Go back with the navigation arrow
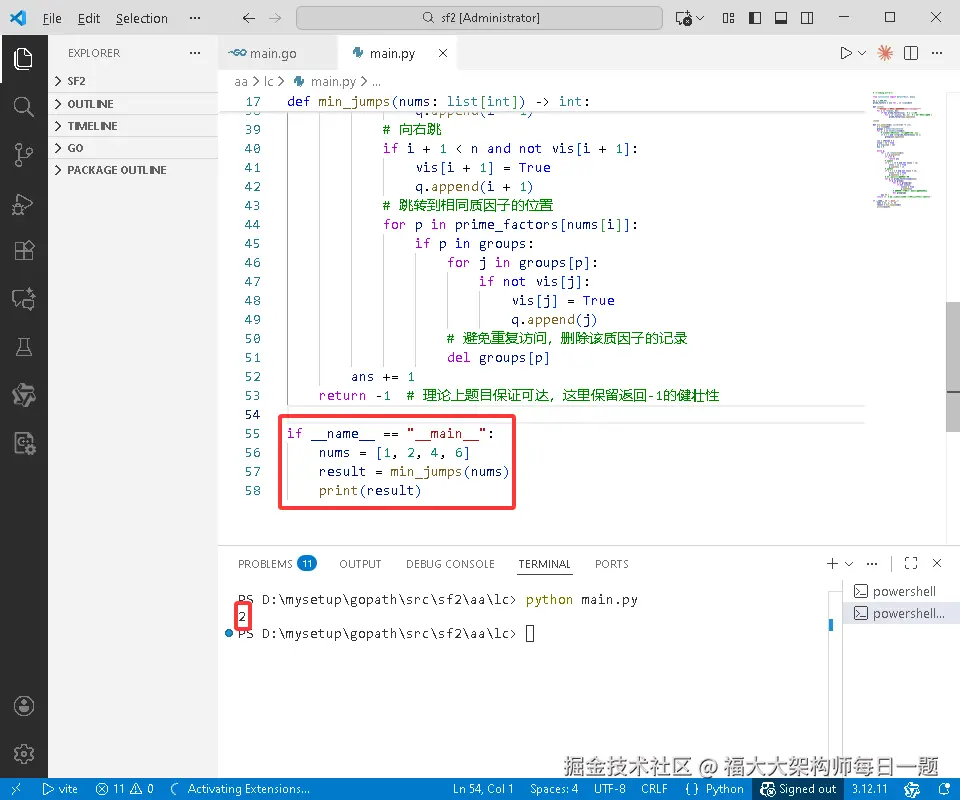 click(249, 18)
